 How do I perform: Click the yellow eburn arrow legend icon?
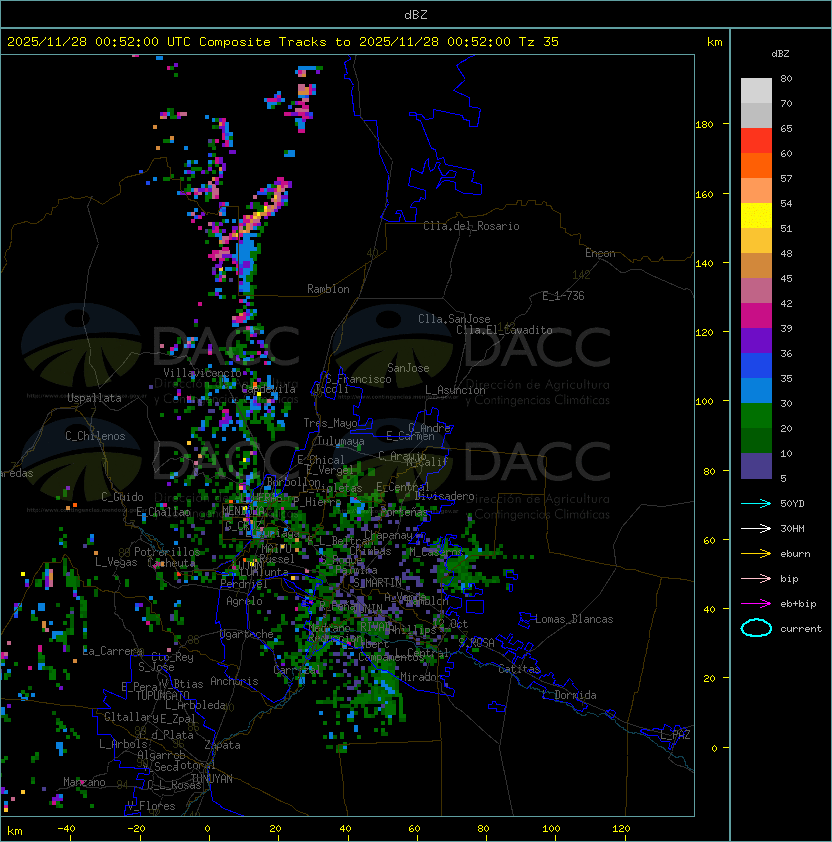tap(756, 554)
